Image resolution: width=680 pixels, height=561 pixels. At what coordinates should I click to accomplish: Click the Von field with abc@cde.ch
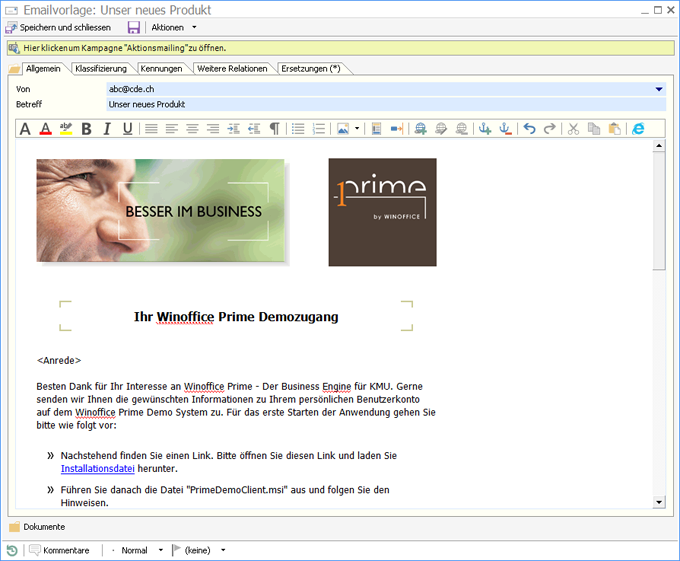coord(386,89)
